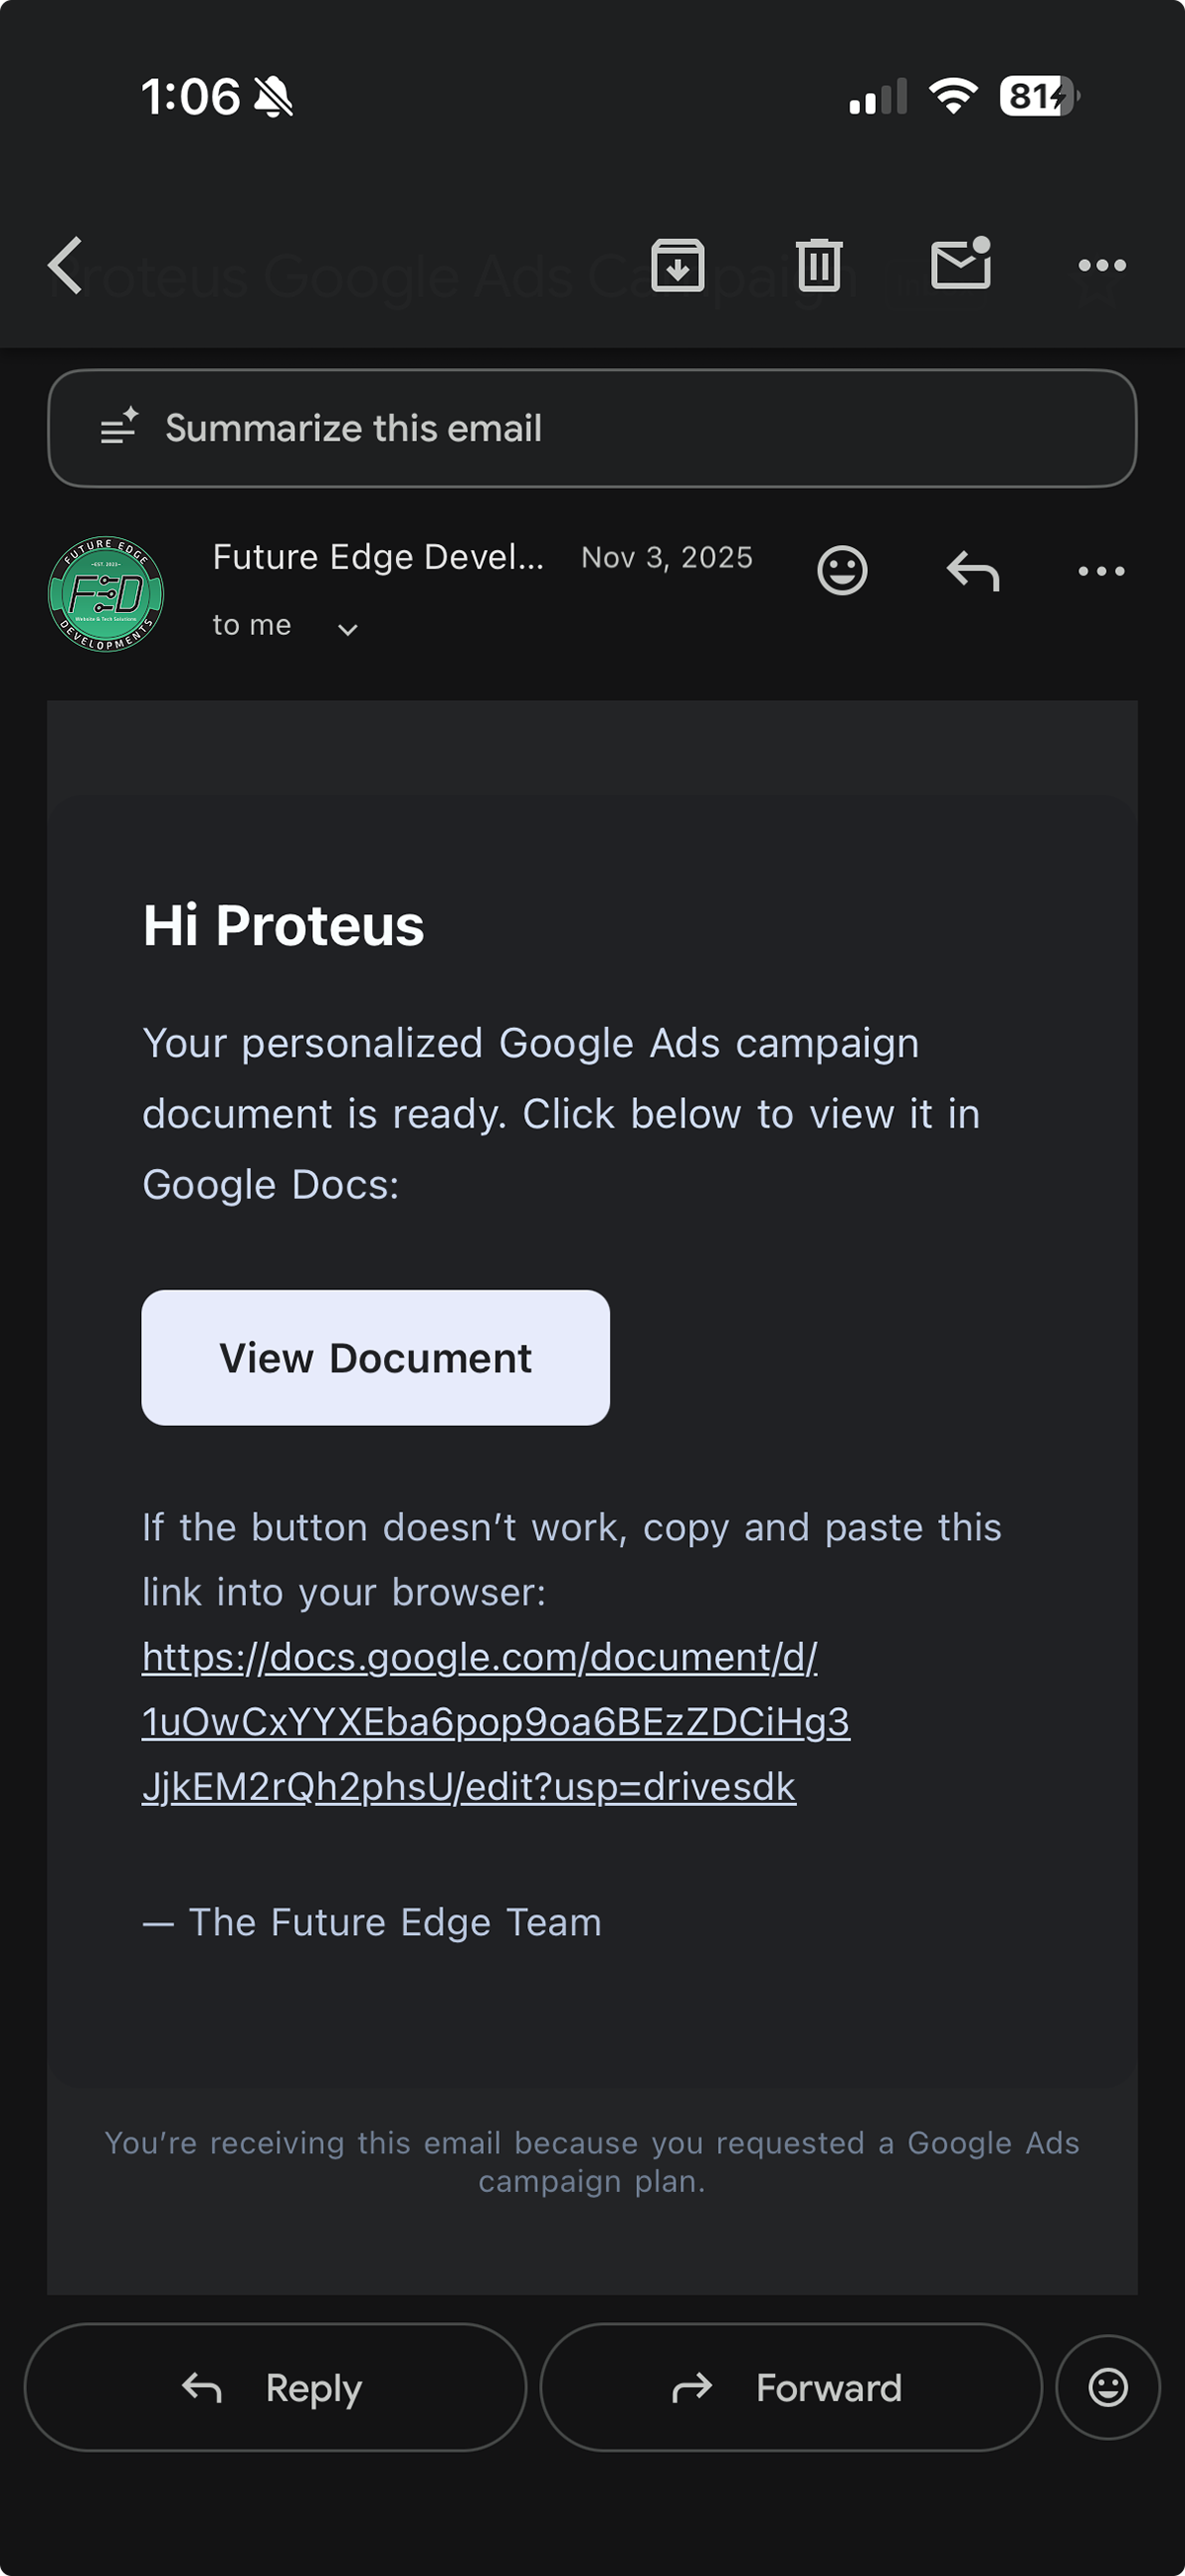Viewport: 1185px width, 2576px height.
Task: Open the docs.google.com document link
Action: pos(495,1721)
